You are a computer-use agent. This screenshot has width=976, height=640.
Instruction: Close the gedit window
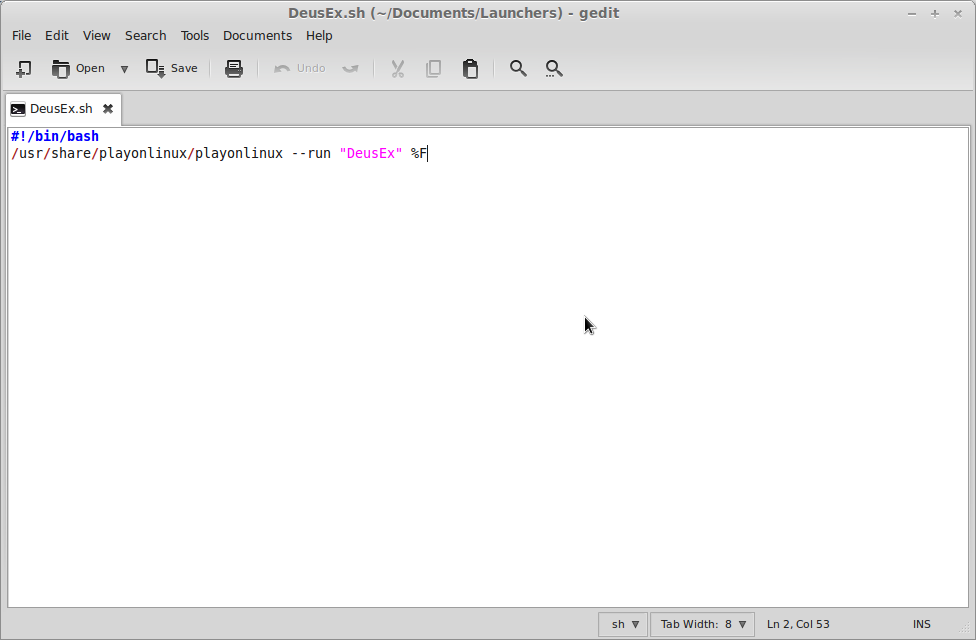point(958,14)
